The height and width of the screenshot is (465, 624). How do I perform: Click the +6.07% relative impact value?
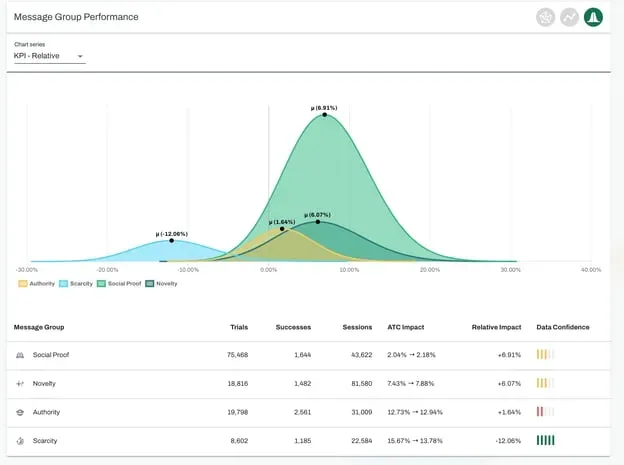[x=509, y=383]
